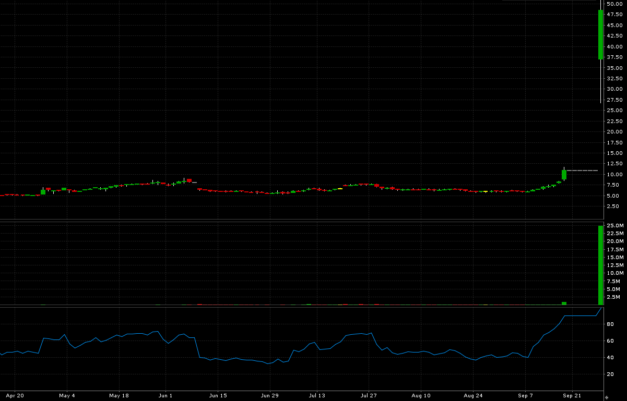The height and width of the screenshot is (401, 627).
Task: Click the 25.00 price axis label
Action: (x=614, y=111)
